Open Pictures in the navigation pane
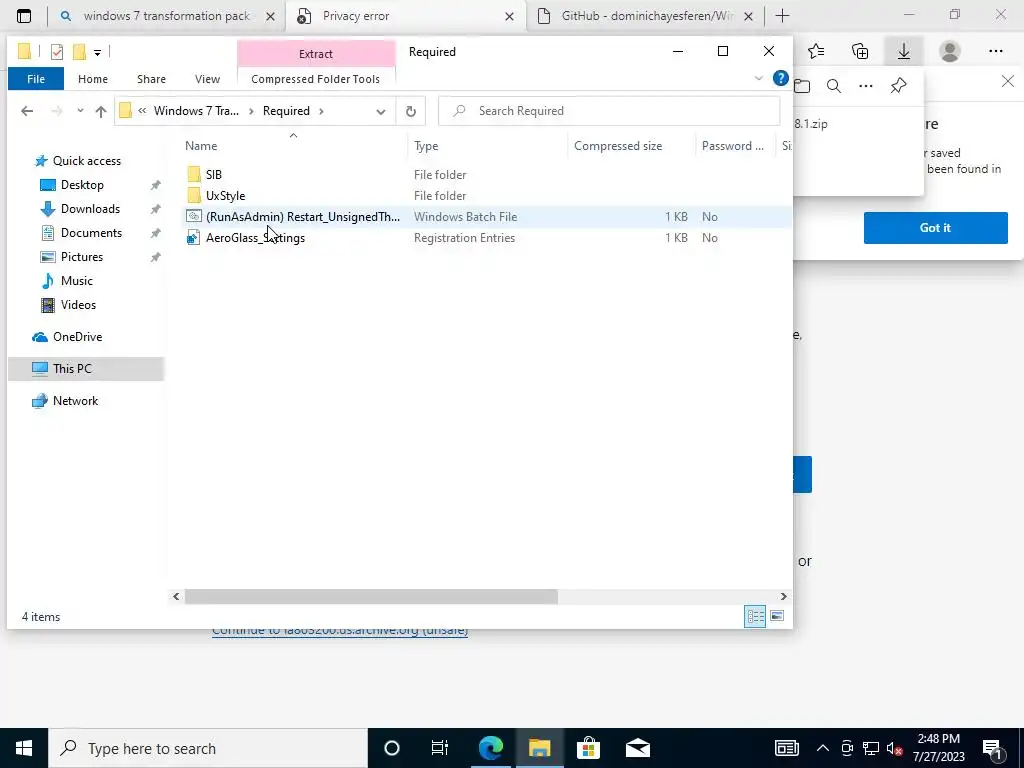 (x=82, y=257)
